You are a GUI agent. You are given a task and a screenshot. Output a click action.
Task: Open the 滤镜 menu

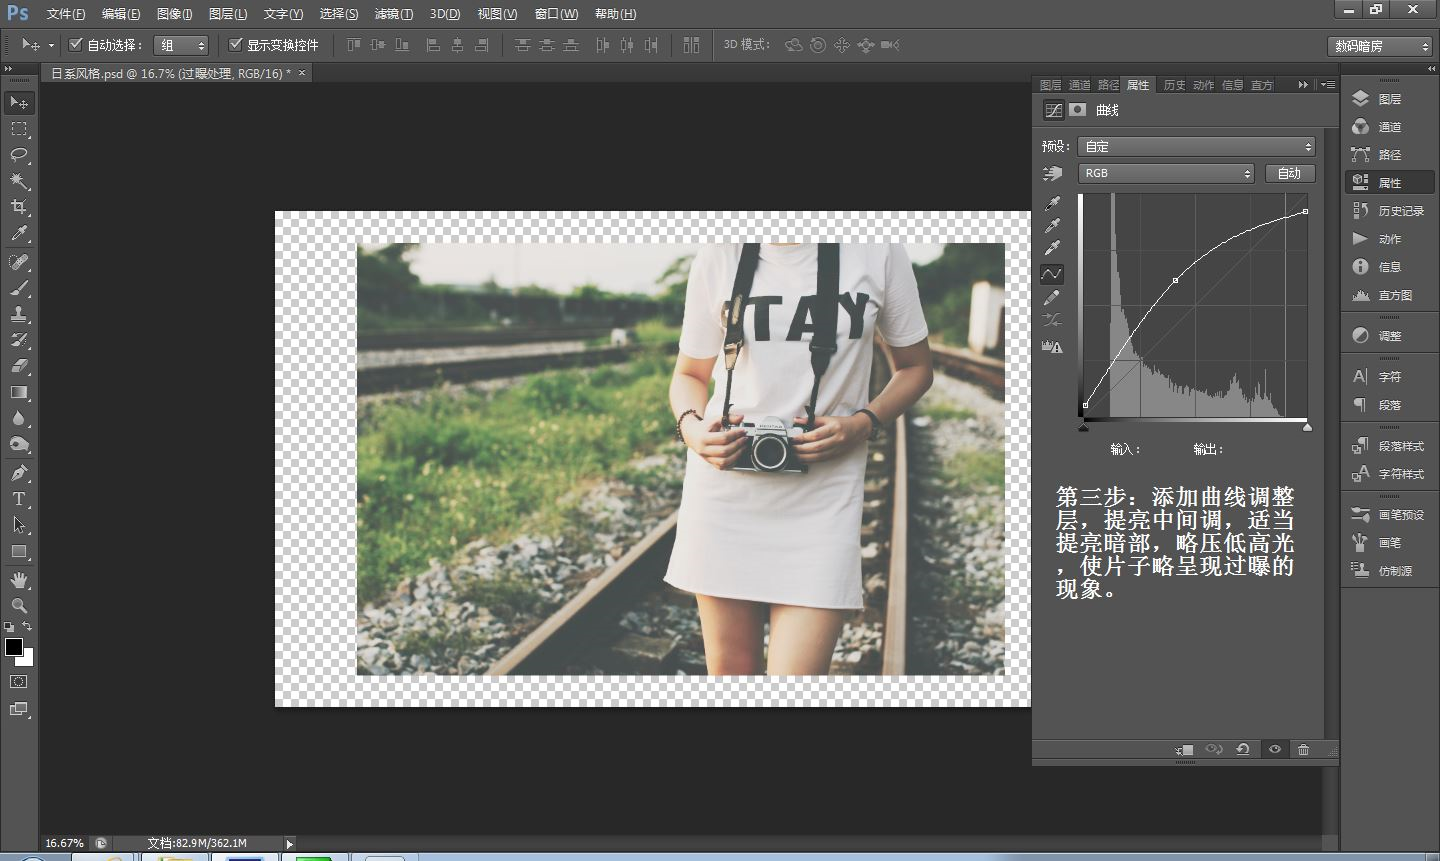click(x=393, y=14)
